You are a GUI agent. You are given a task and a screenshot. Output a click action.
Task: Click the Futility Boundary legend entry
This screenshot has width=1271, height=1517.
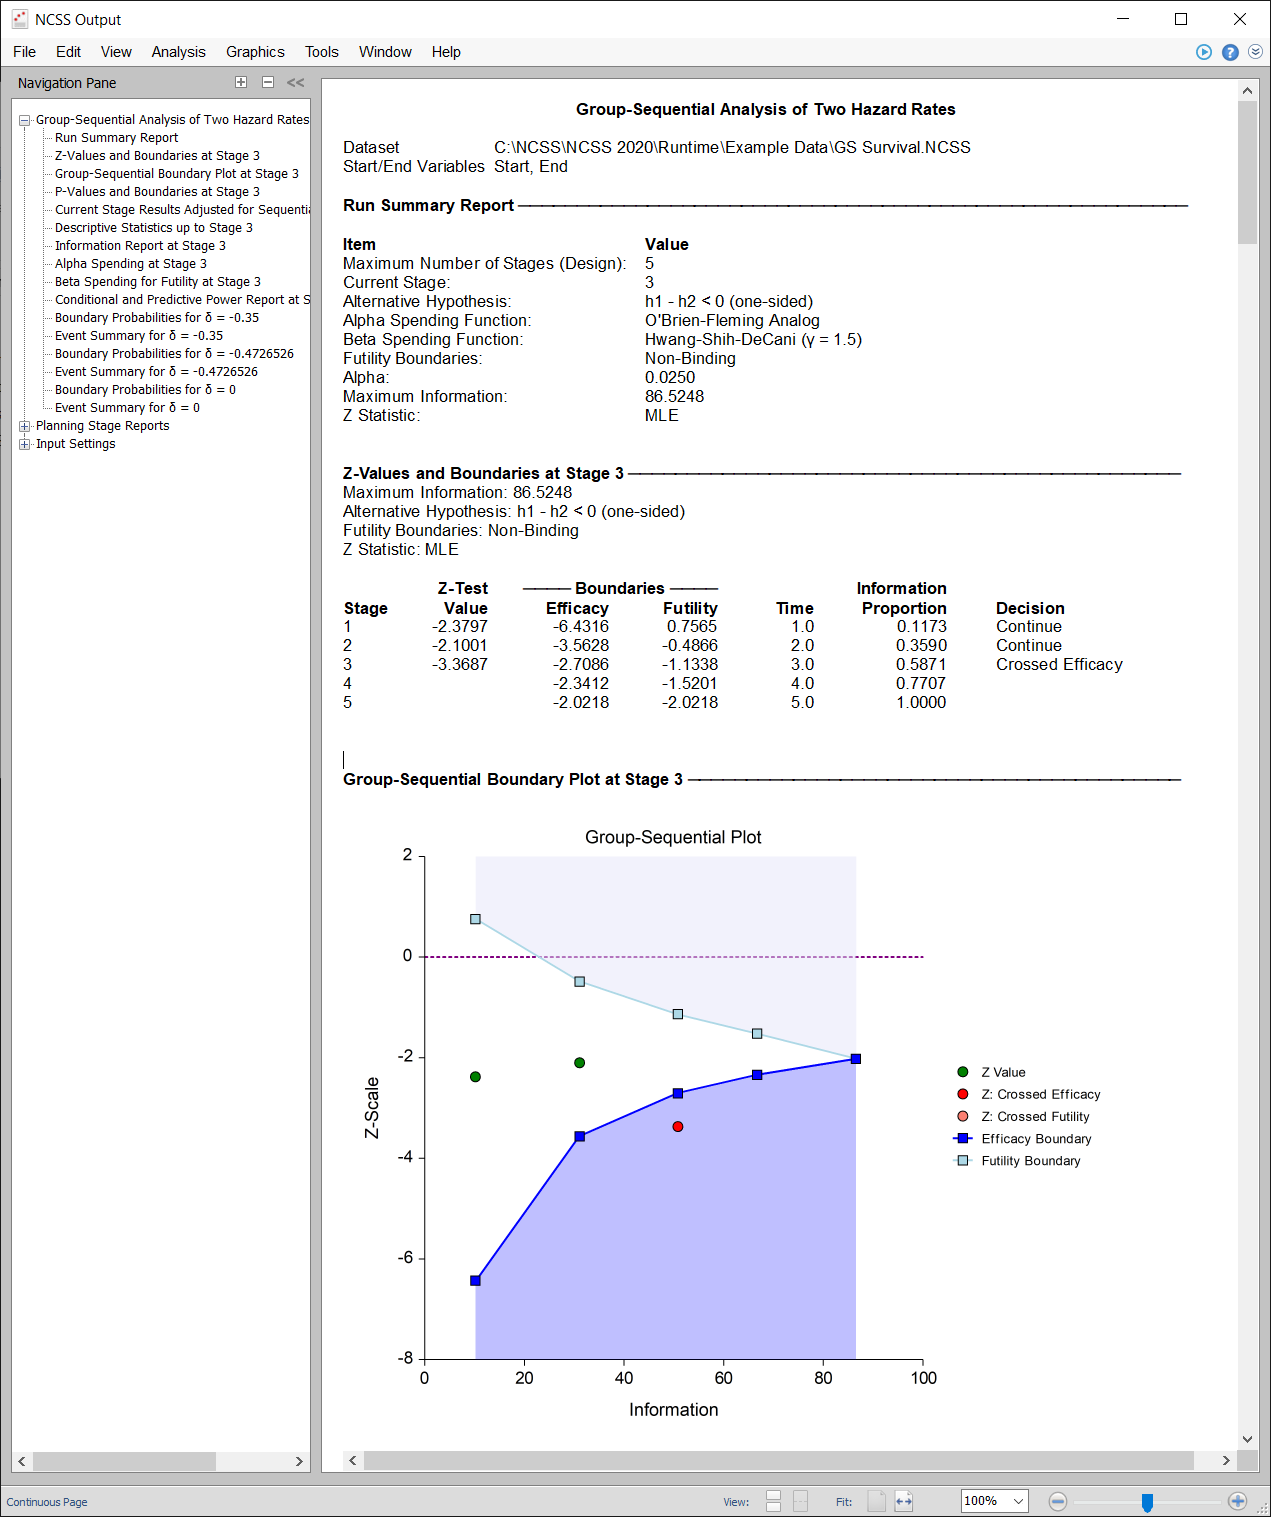click(1017, 1161)
